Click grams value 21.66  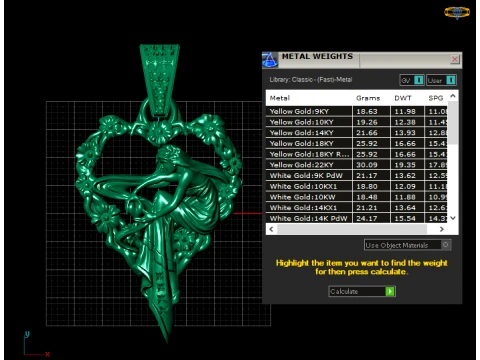(x=367, y=133)
